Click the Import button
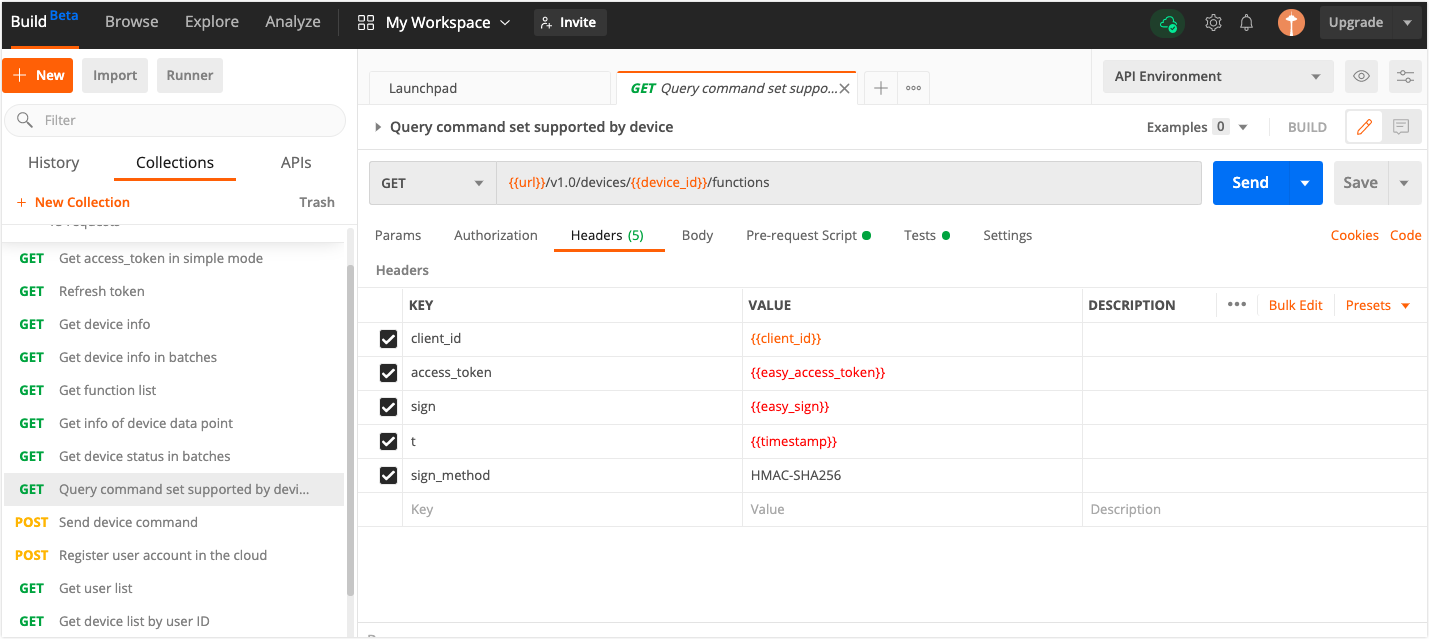The image size is (1429, 639). (115, 75)
